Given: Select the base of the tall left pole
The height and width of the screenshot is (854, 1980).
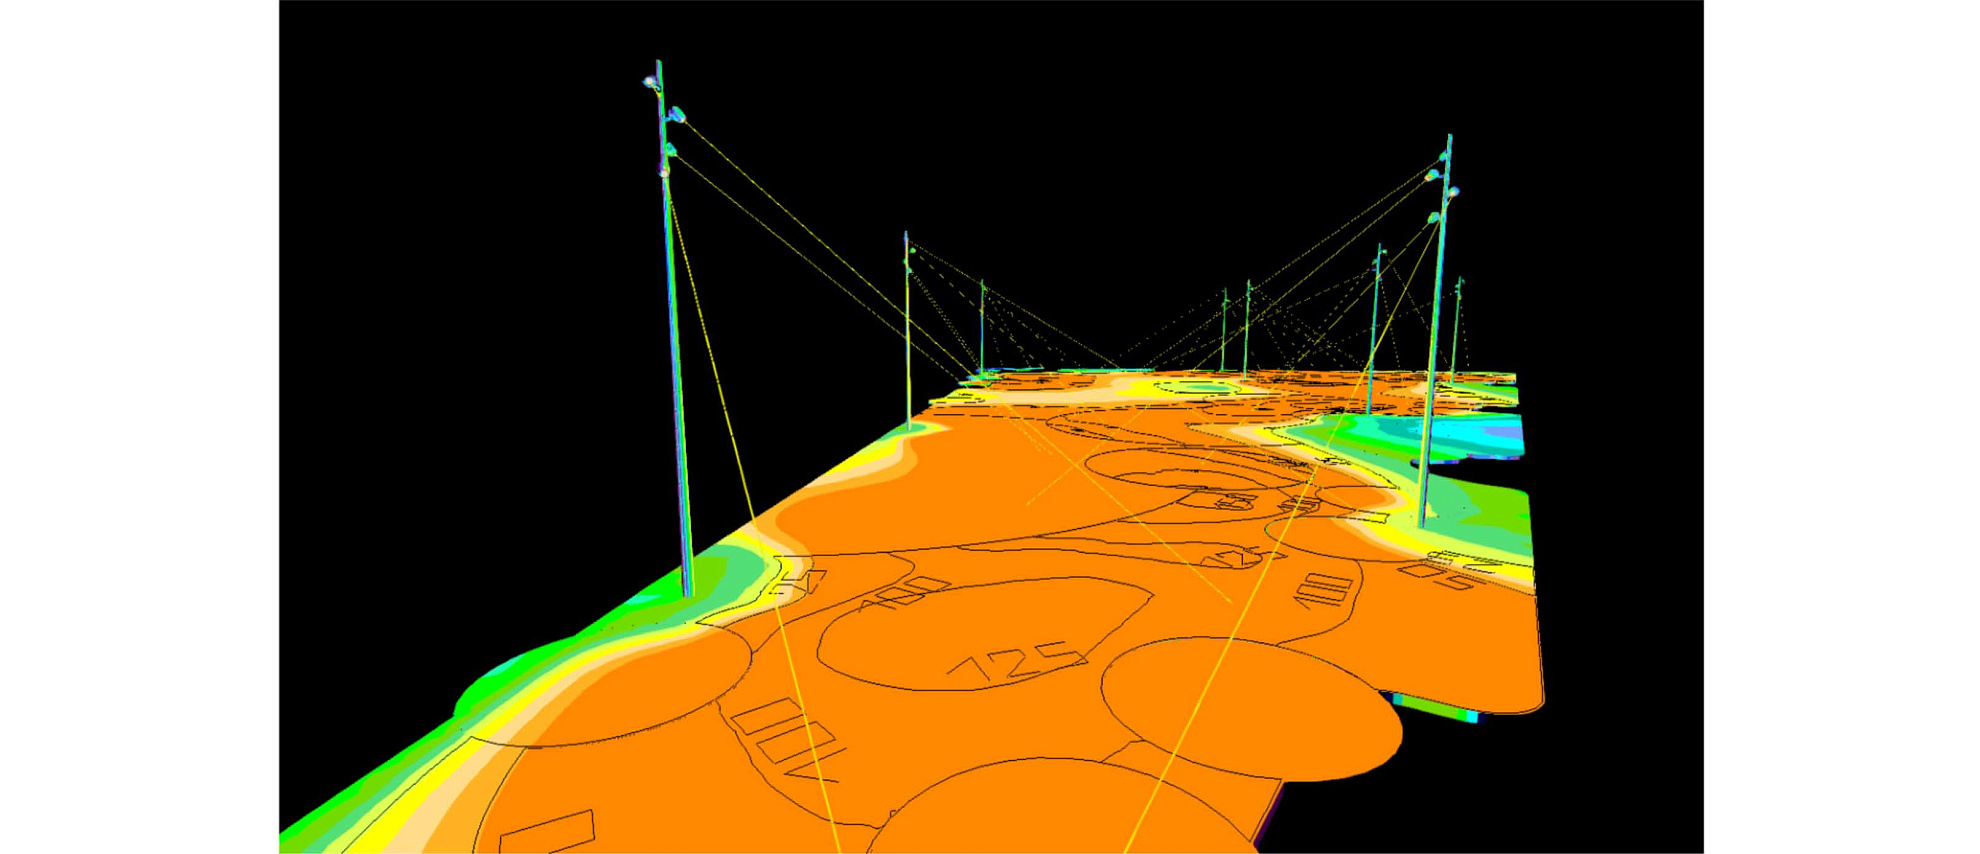Looking at the screenshot, I should pos(687,592).
